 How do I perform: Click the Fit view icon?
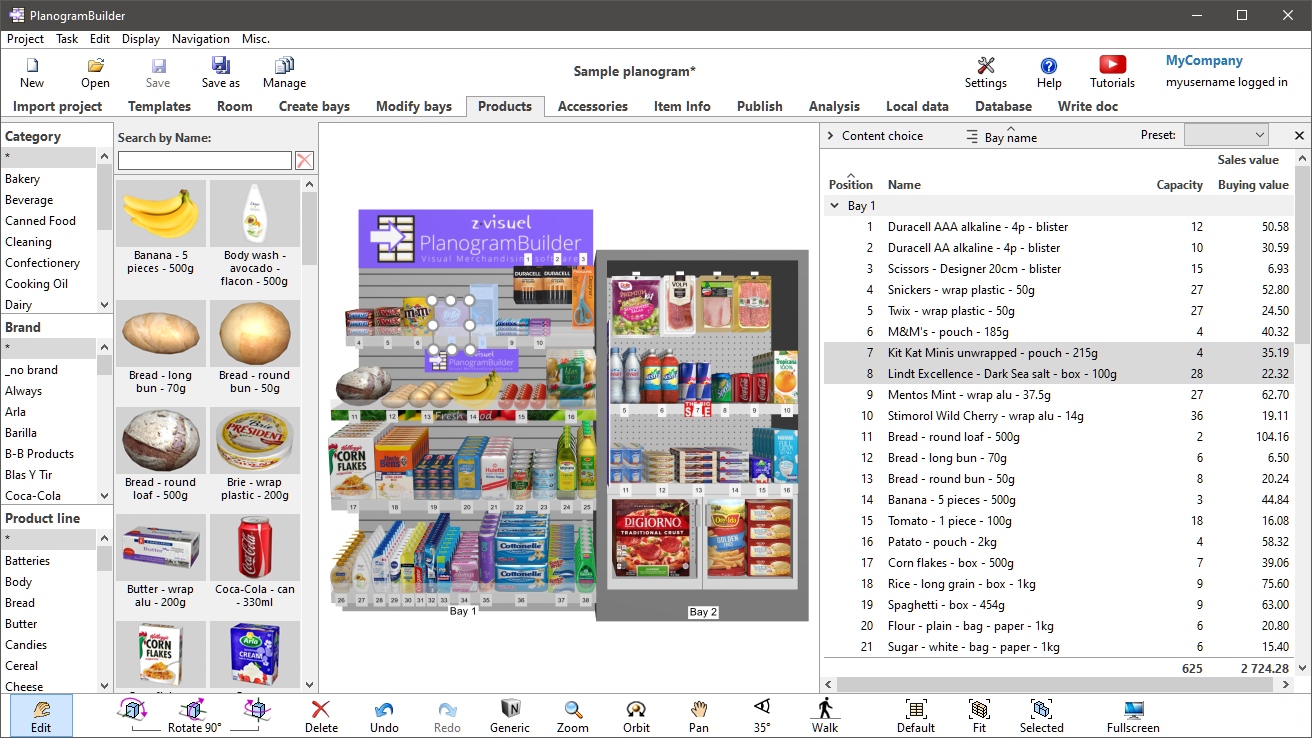pyautogui.click(x=978, y=712)
